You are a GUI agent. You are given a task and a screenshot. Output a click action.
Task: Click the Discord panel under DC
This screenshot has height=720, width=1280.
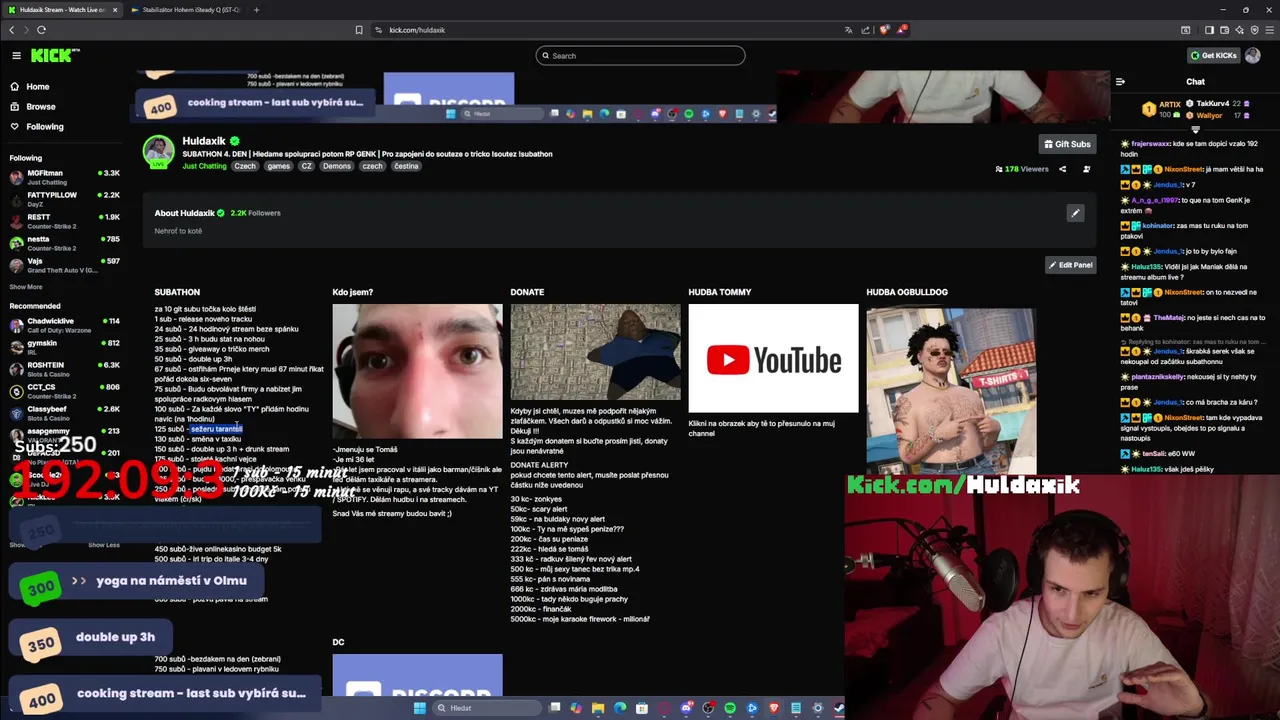417,675
